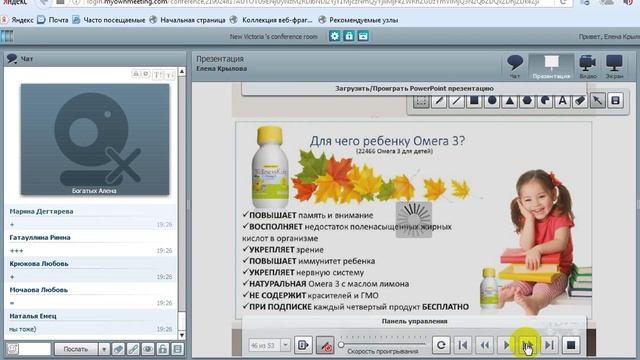Click the Послать send button
This screenshot has height=360, width=640.
[x=76, y=349]
